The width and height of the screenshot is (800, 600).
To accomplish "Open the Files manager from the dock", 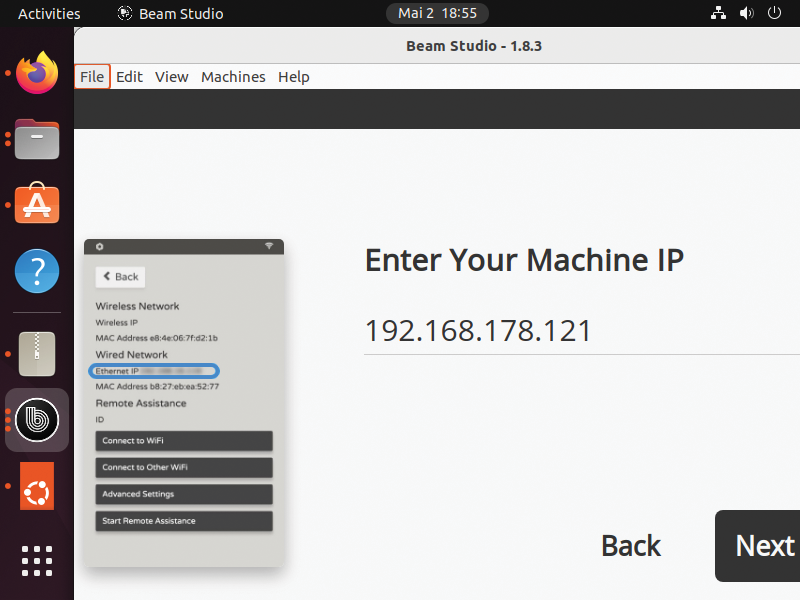I will pos(37,139).
